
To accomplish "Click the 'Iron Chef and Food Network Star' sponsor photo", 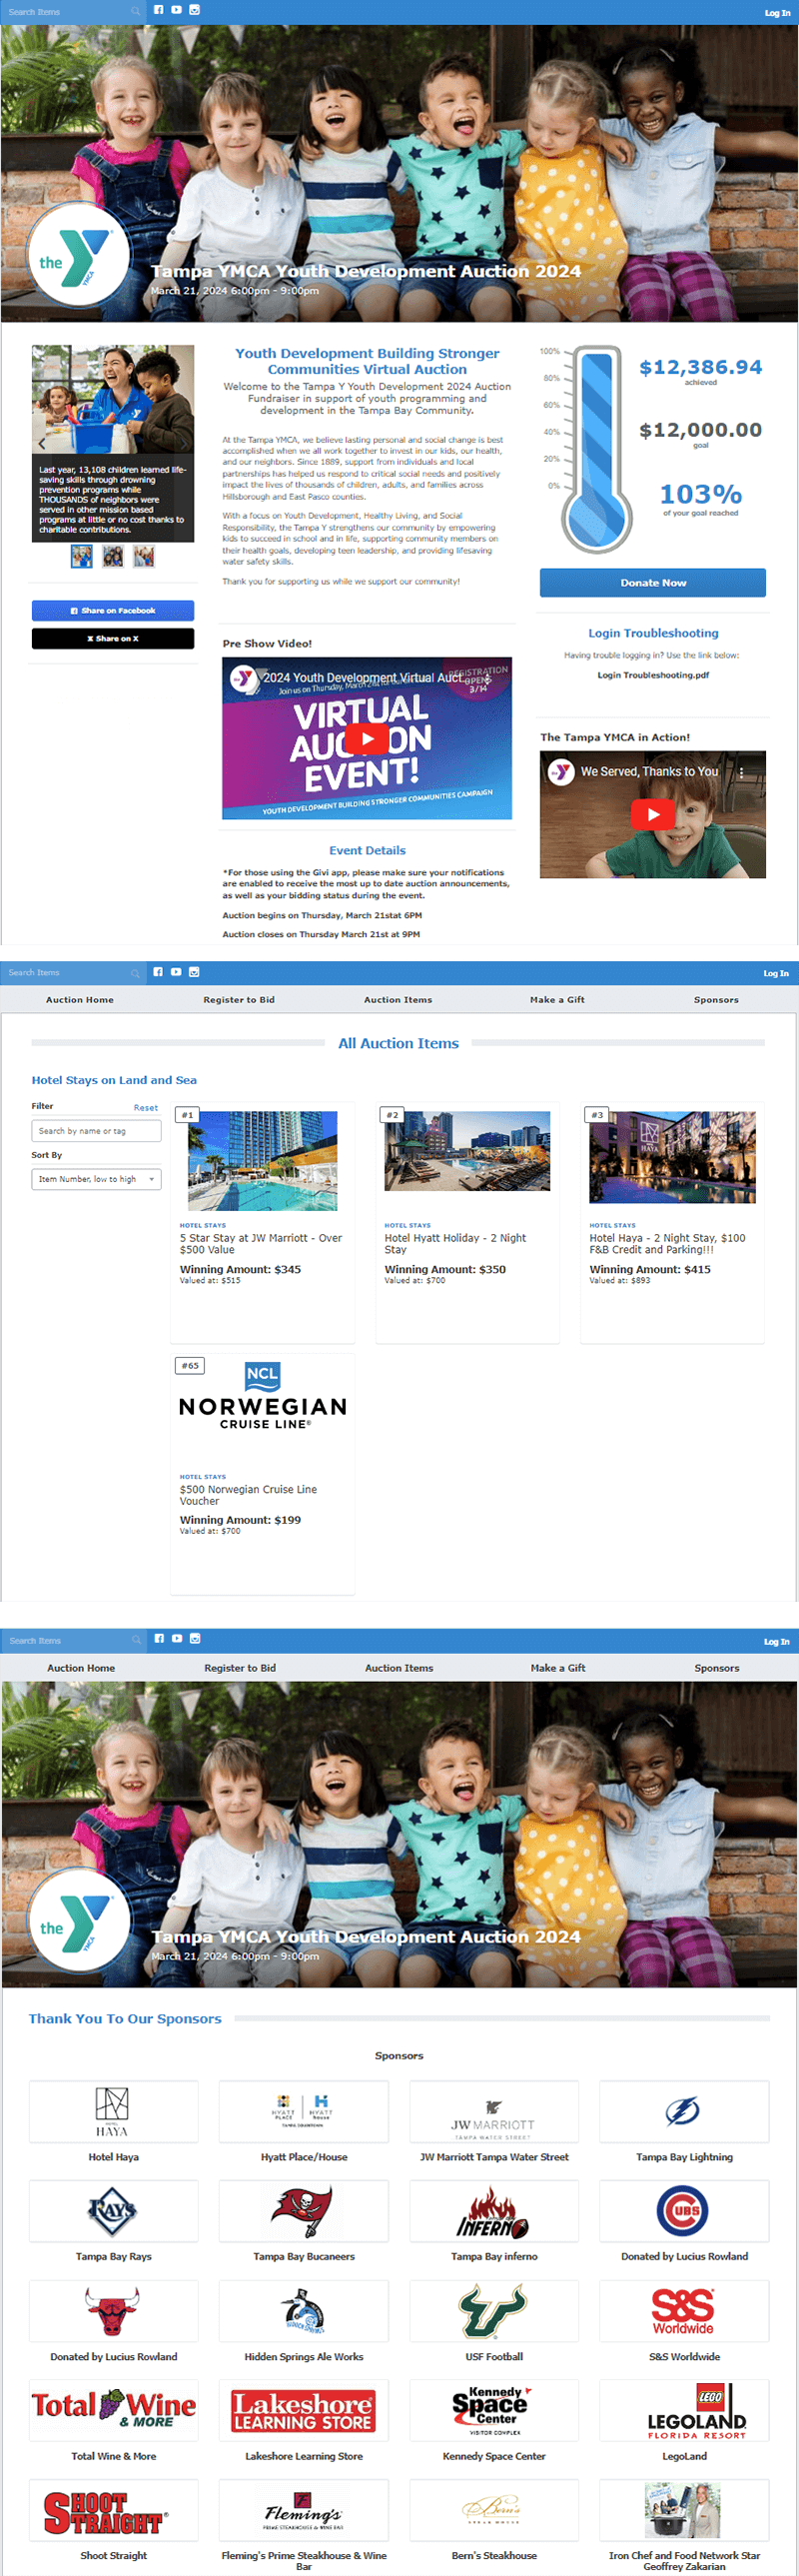I will click(684, 2509).
